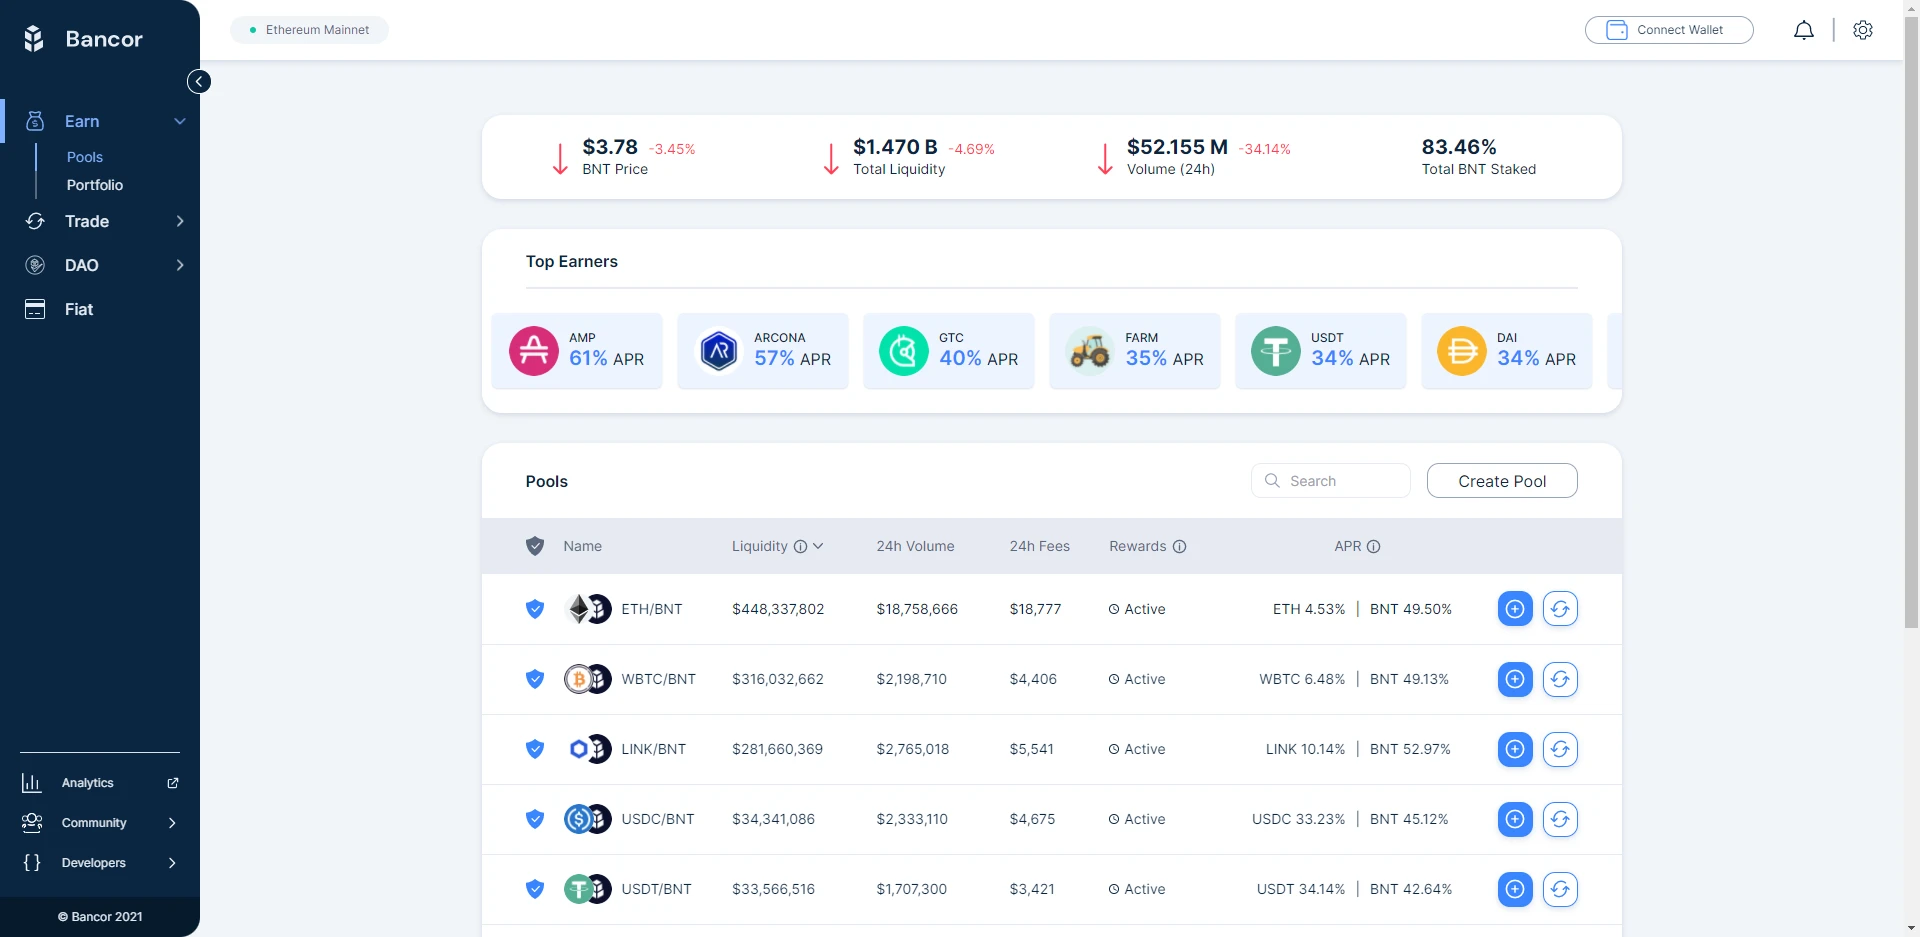Open the USDT 34% APR card
This screenshot has height=937, width=1920.
(x=1321, y=351)
